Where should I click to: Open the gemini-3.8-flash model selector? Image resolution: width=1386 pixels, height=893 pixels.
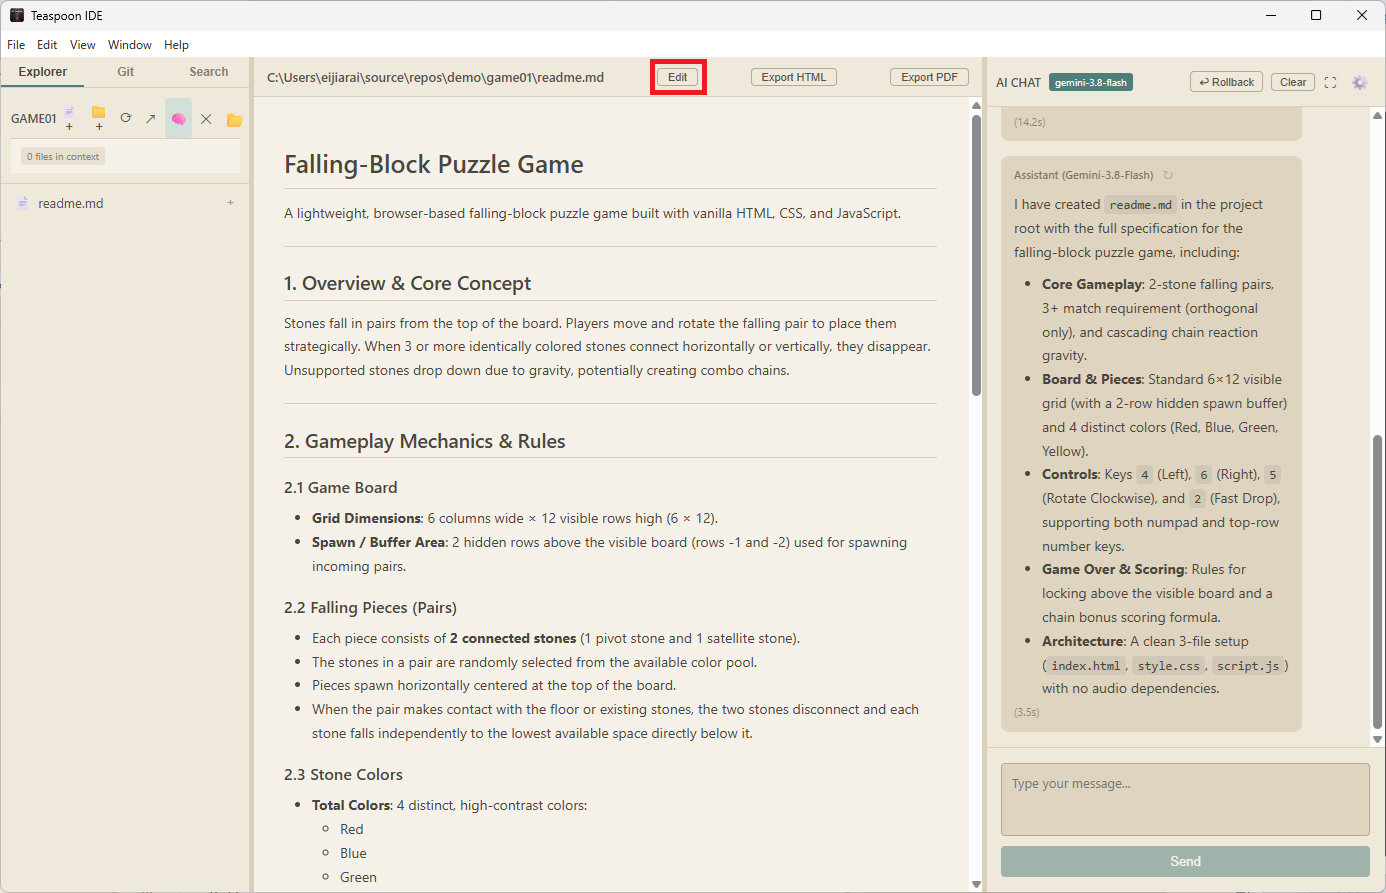(1091, 83)
